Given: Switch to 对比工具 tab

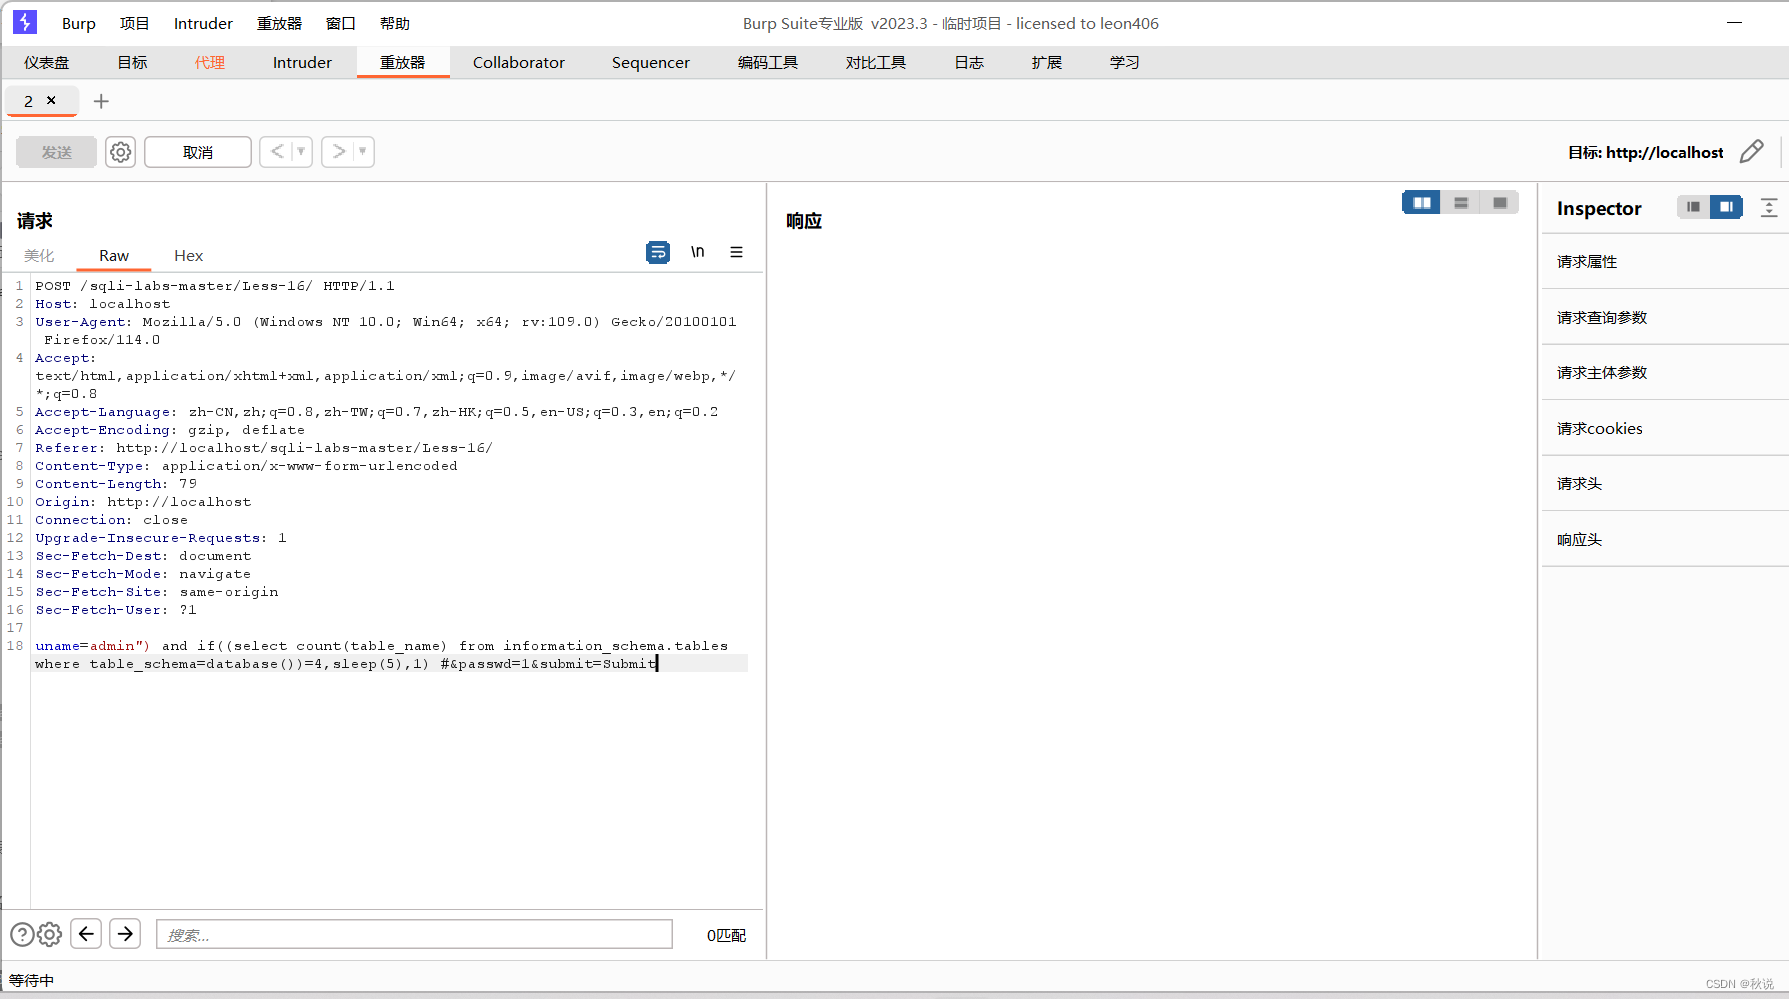Looking at the screenshot, I should pos(876,62).
